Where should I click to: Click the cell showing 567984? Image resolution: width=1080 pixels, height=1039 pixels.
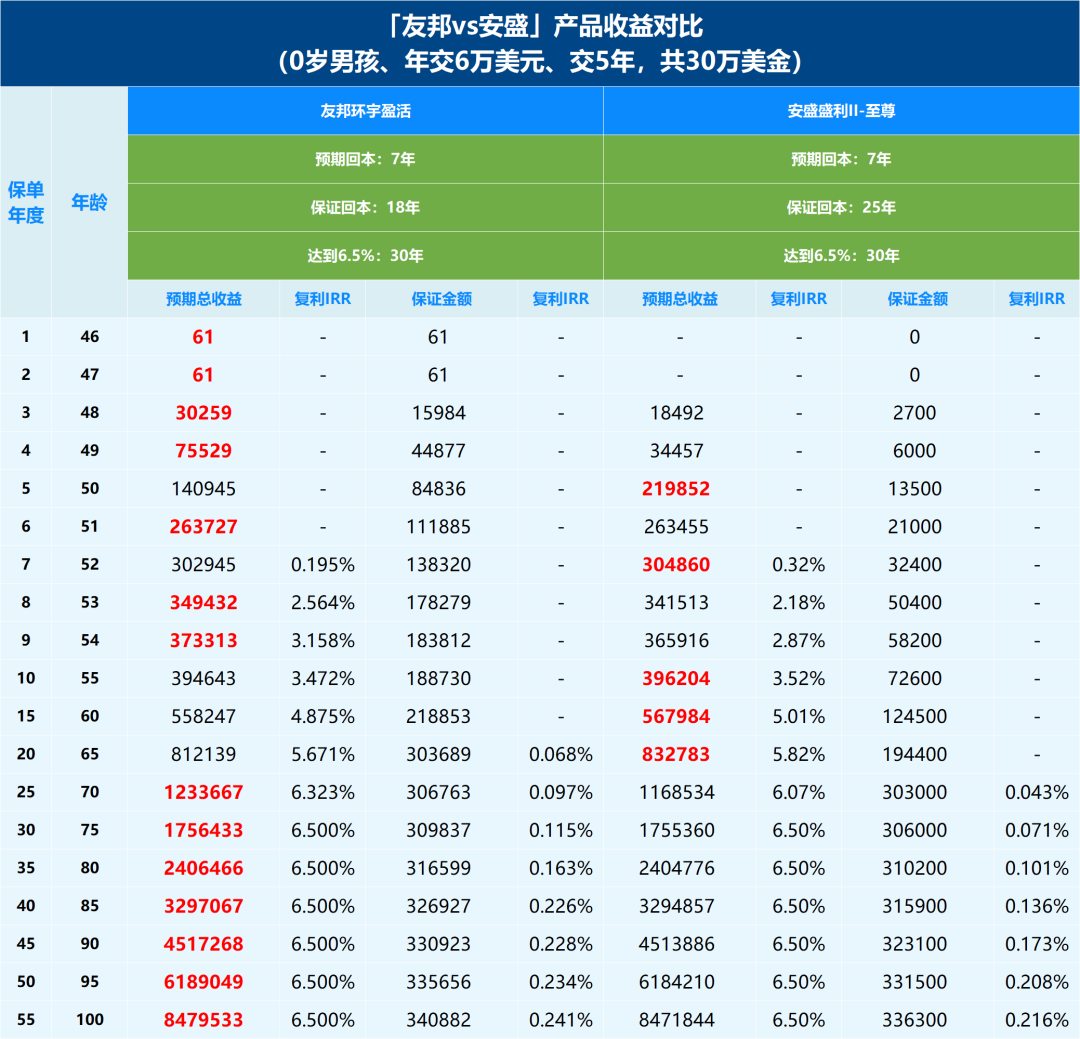[x=679, y=717]
